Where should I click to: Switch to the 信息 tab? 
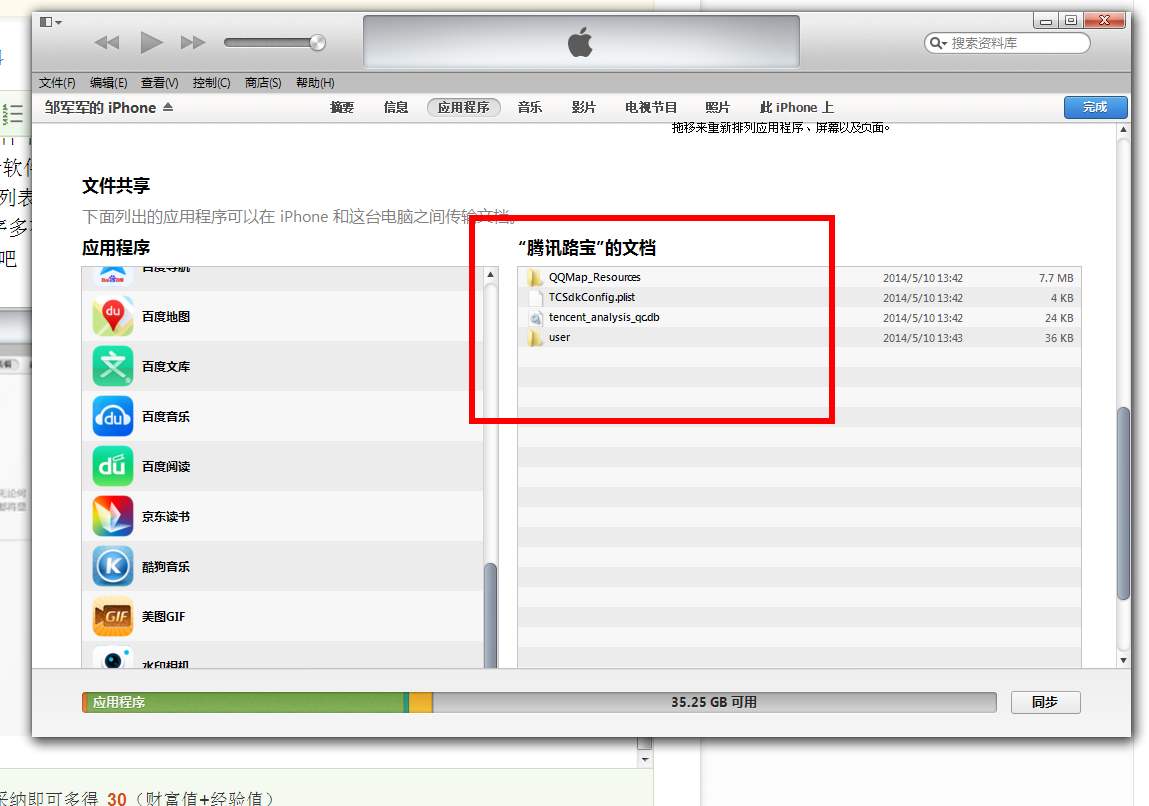[396, 108]
